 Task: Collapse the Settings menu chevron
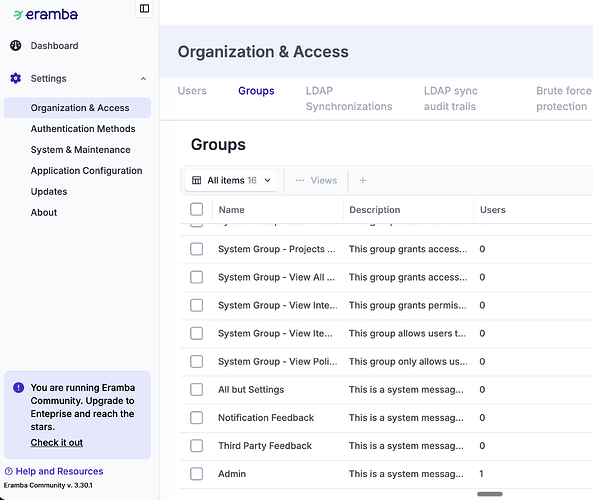pyautogui.click(x=143, y=79)
